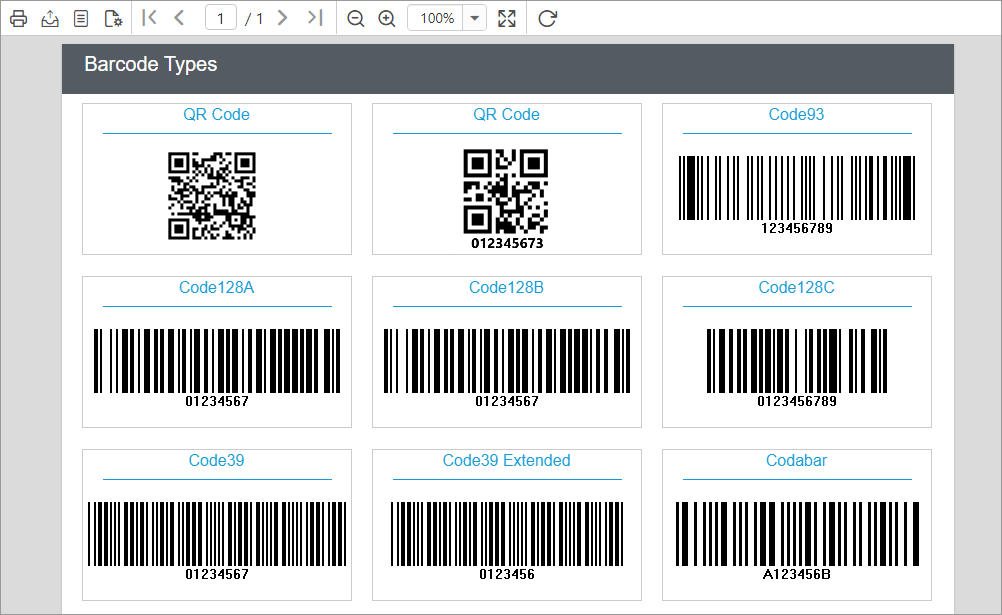Open the zoom percentage dropdown arrow
Viewport: 1002px width, 615px height.
[x=474, y=18]
